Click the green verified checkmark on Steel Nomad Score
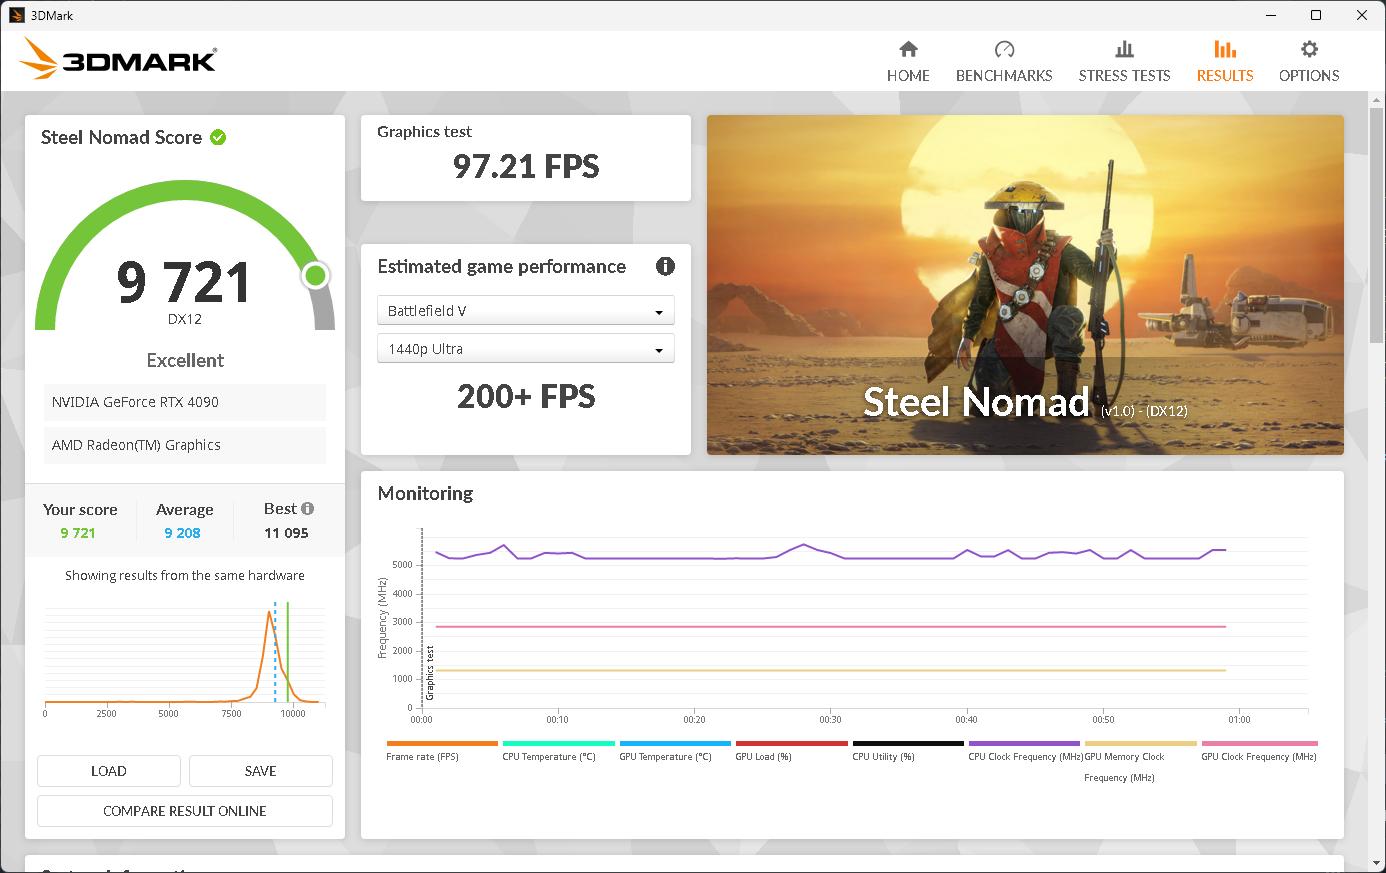 [x=218, y=137]
